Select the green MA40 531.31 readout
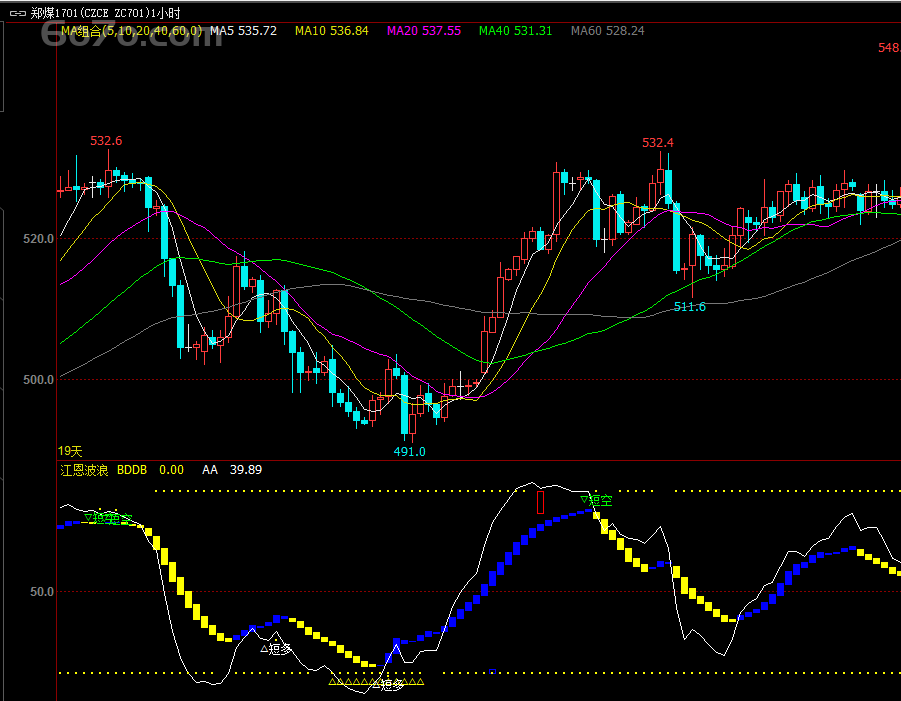 (x=515, y=31)
